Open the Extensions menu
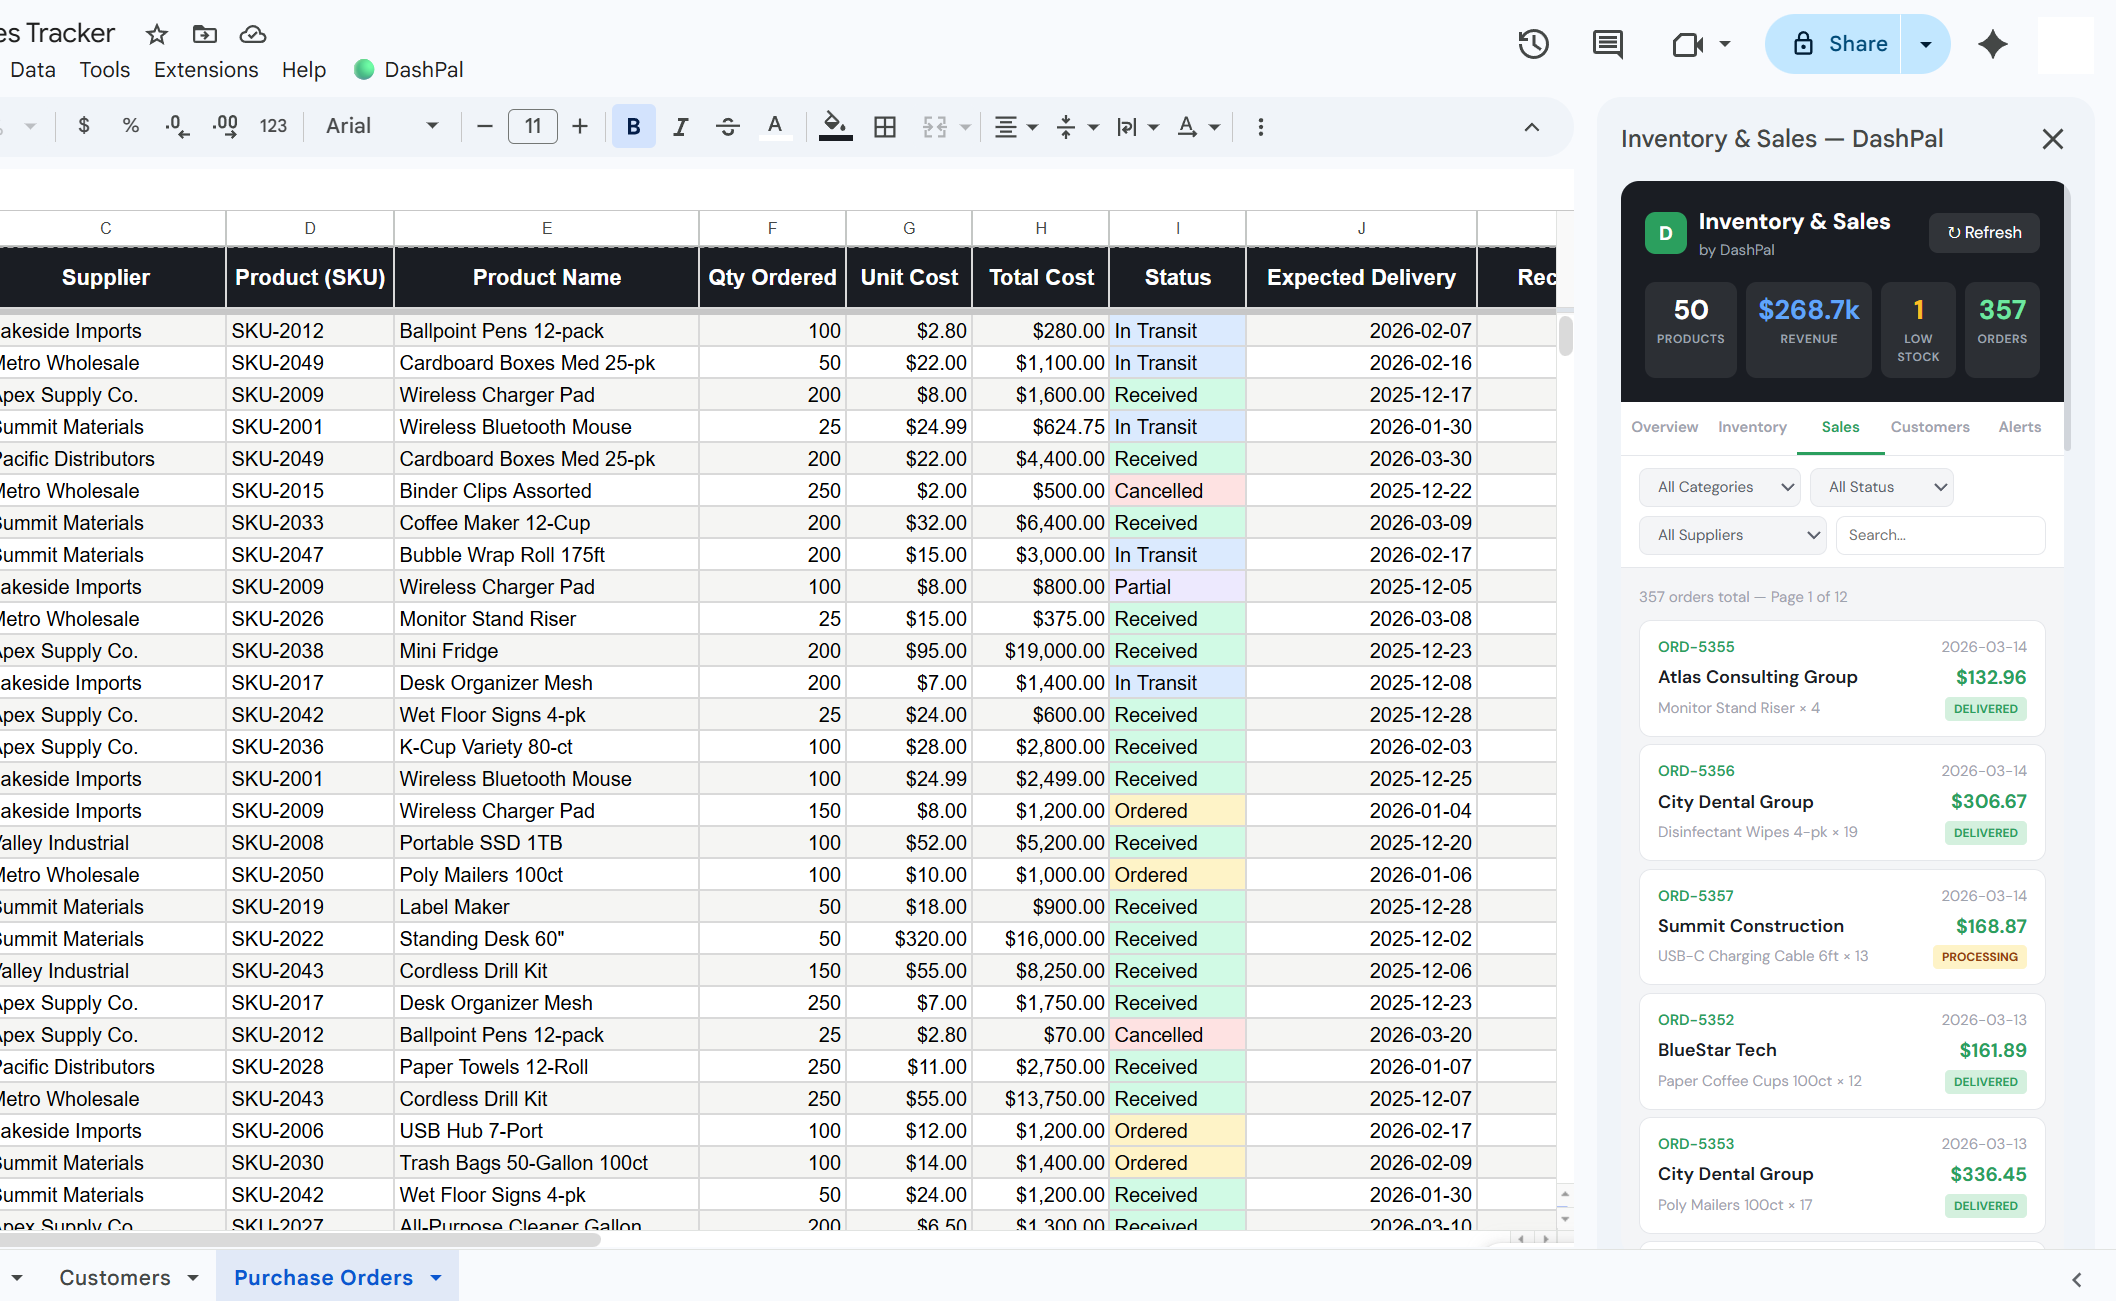 click(206, 70)
